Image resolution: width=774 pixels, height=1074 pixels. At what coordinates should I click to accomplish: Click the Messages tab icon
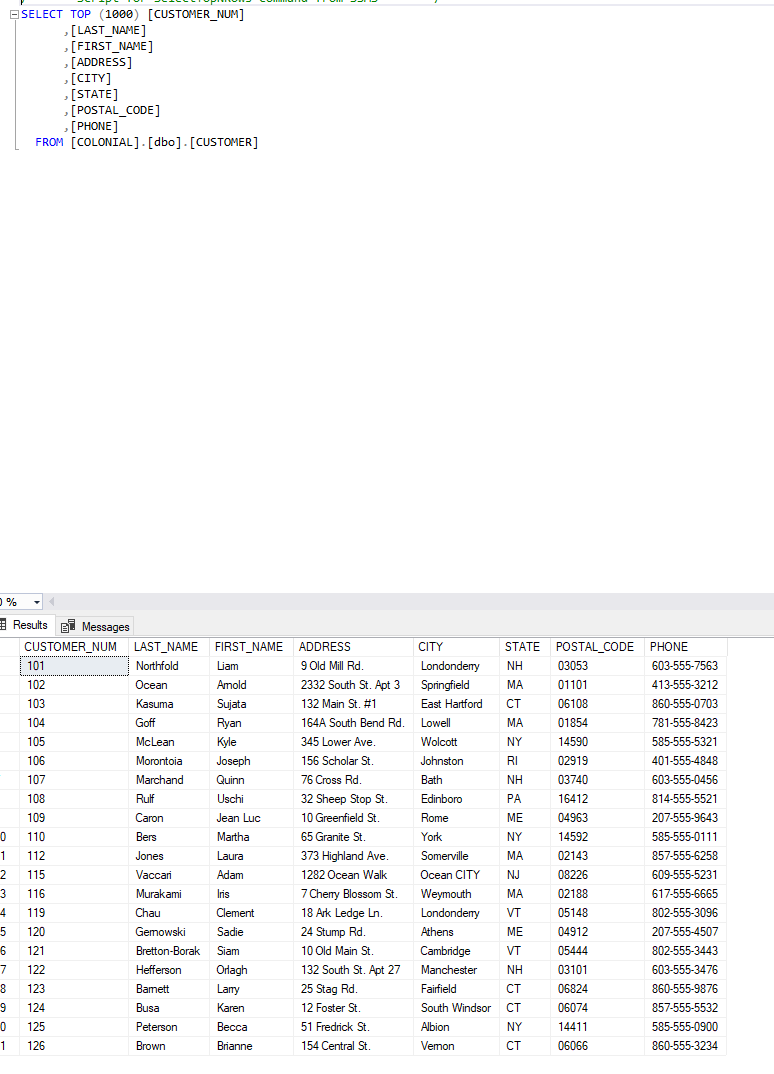click(x=68, y=627)
